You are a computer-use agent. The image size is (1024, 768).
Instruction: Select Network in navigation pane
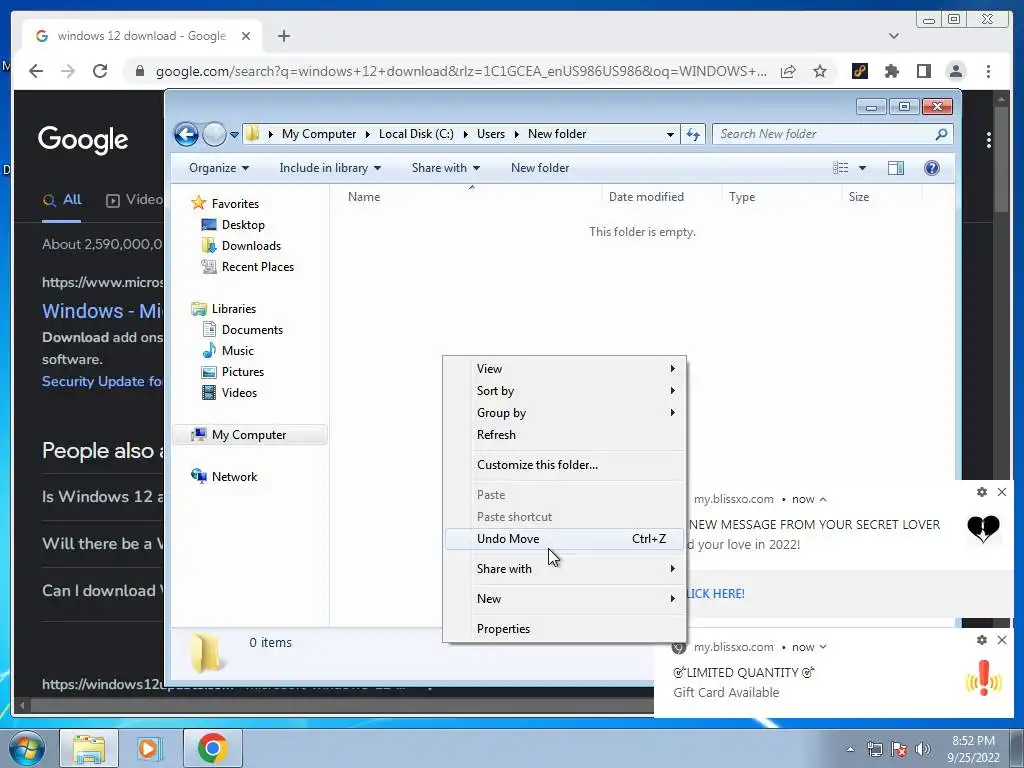coord(224,477)
